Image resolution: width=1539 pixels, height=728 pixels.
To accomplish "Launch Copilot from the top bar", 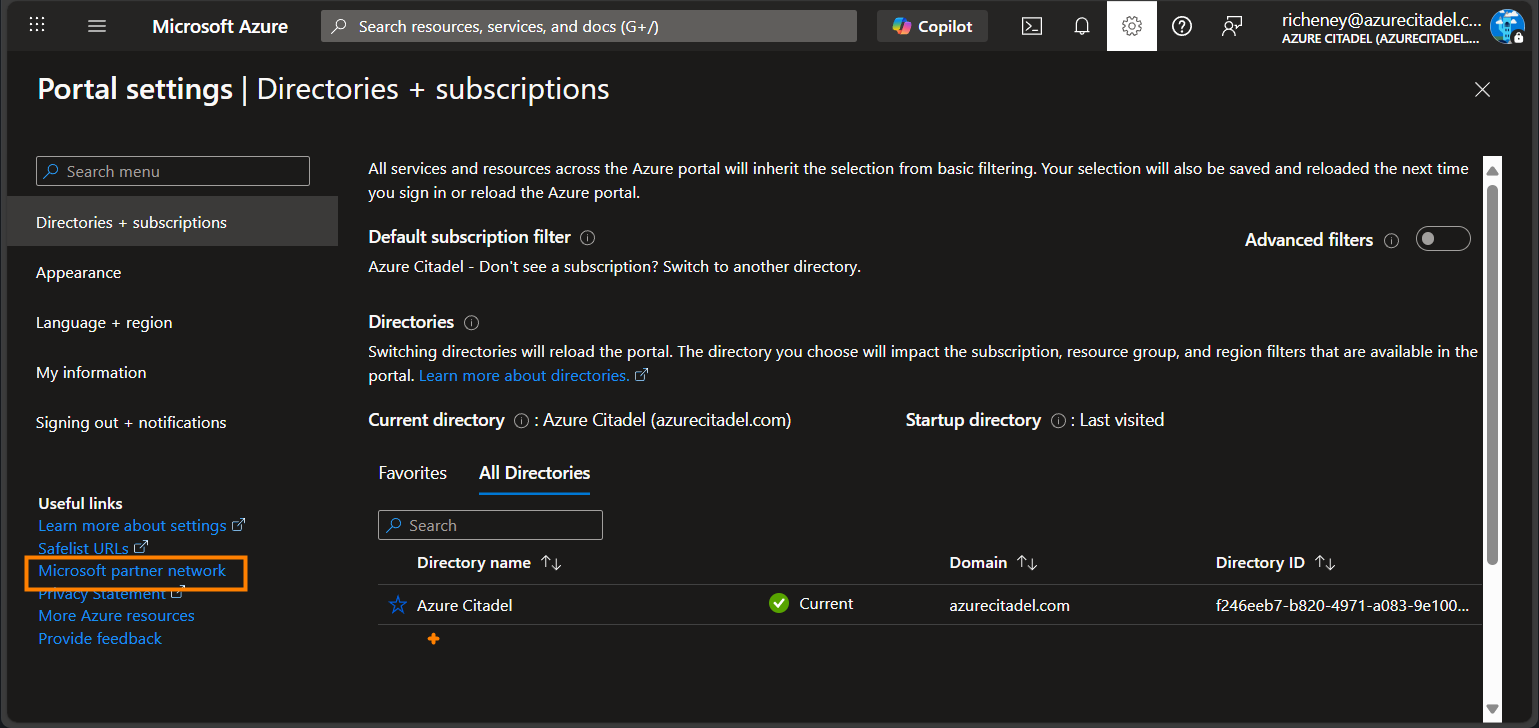I will tap(931, 25).
